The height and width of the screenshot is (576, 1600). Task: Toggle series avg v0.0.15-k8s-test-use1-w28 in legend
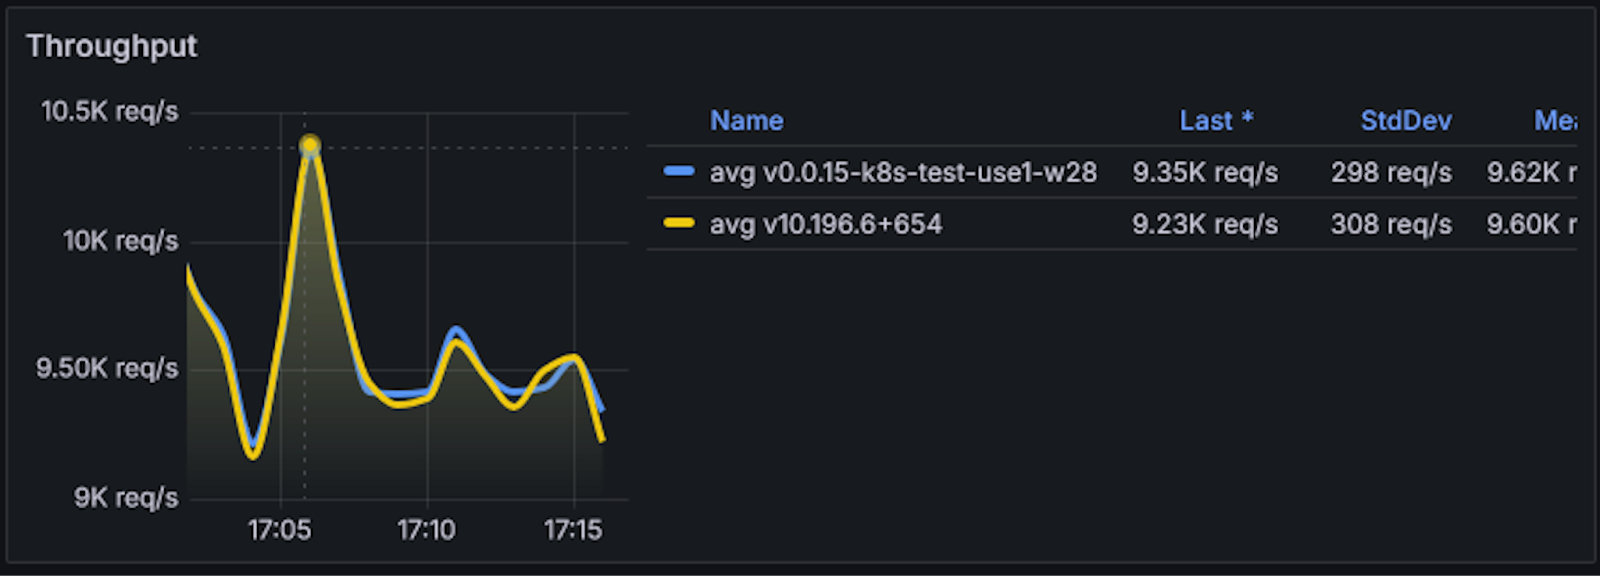903,172
